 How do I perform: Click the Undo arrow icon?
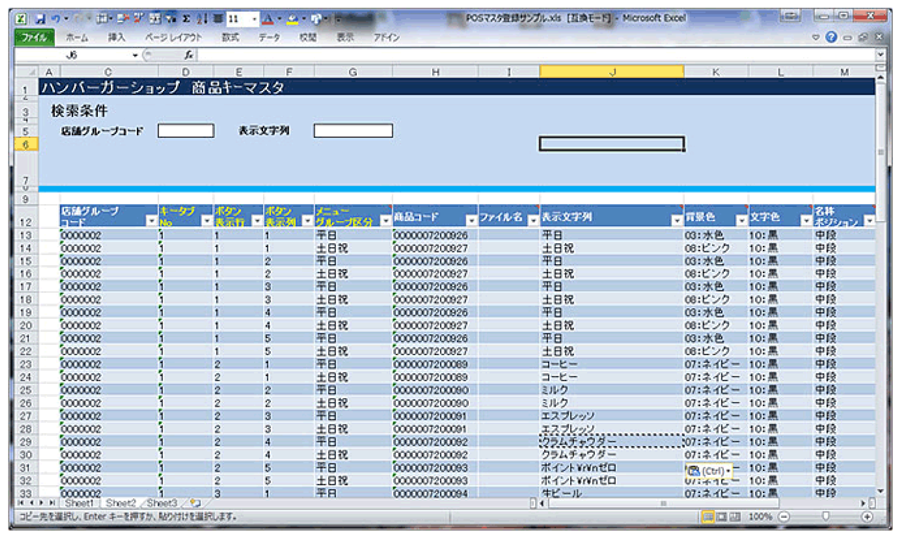pyautogui.click(x=57, y=19)
